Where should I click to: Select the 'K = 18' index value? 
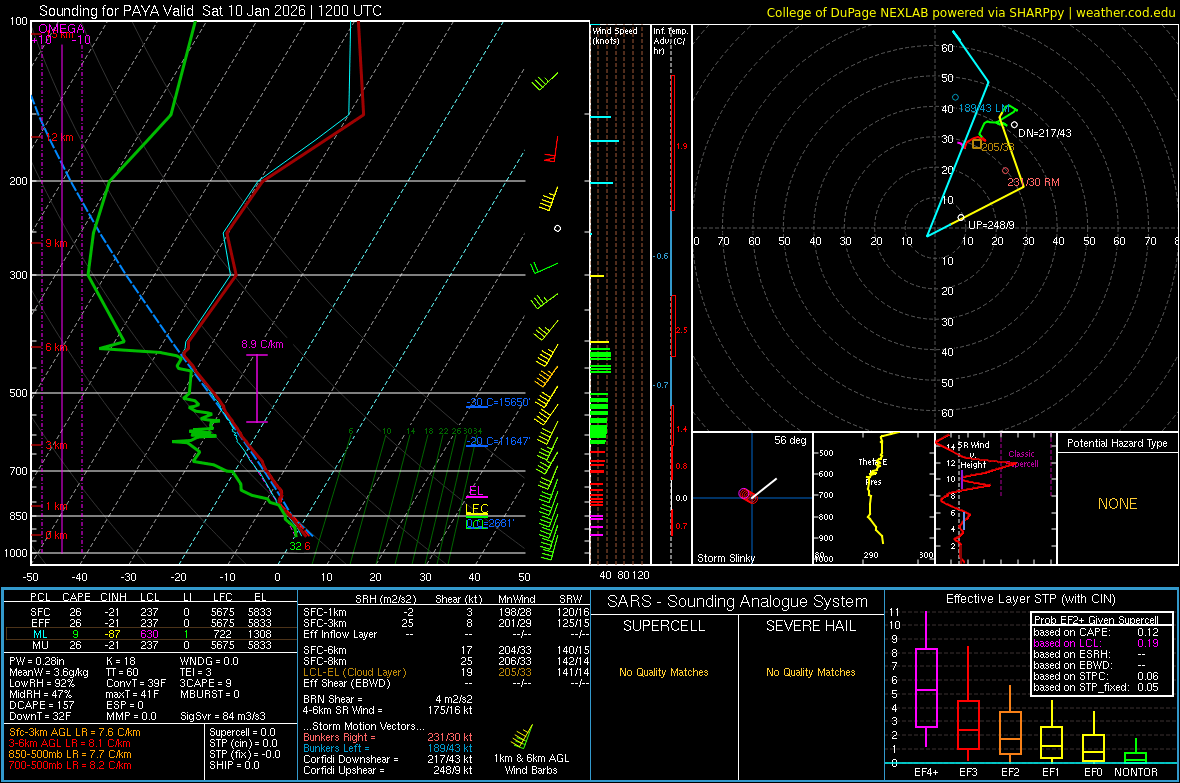(x=120, y=661)
